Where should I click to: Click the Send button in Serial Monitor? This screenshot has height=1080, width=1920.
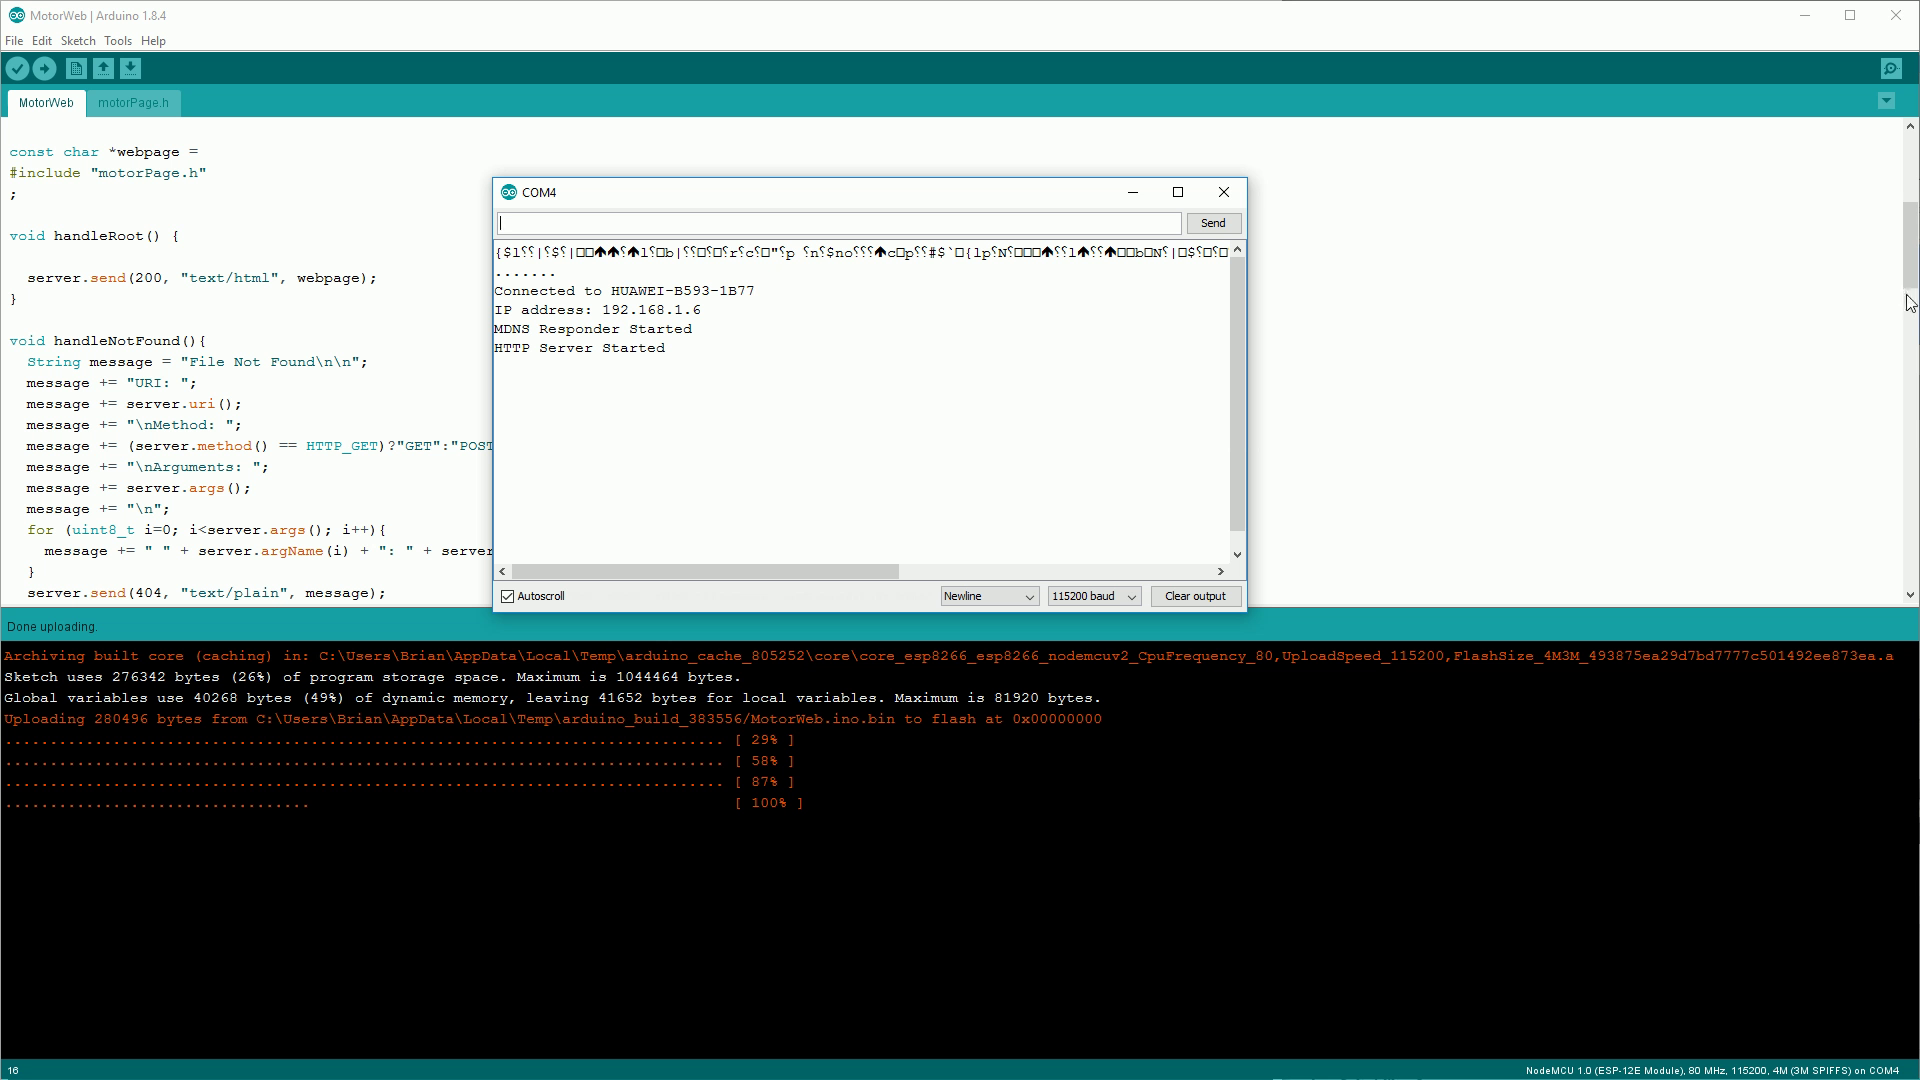tap(1211, 222)
